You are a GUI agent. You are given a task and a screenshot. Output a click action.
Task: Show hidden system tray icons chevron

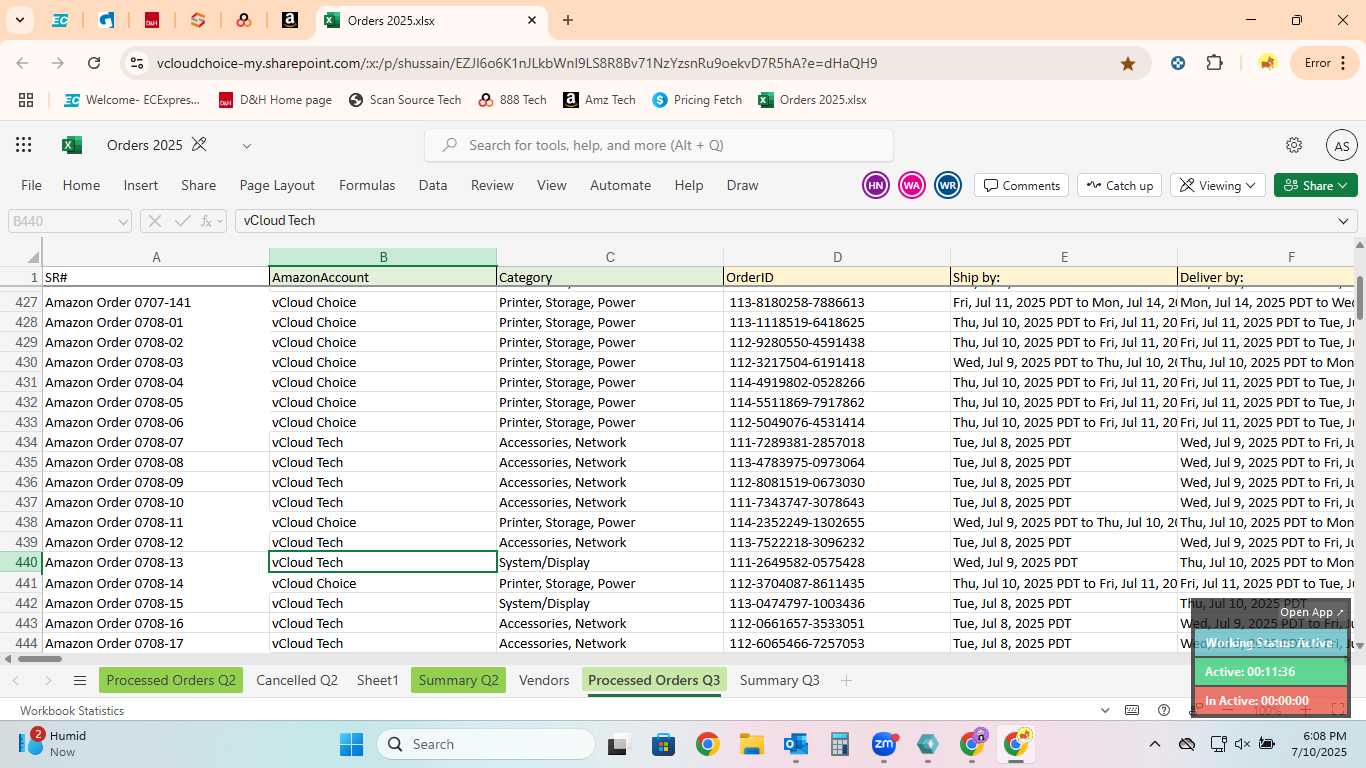[x=1155, y=744]
